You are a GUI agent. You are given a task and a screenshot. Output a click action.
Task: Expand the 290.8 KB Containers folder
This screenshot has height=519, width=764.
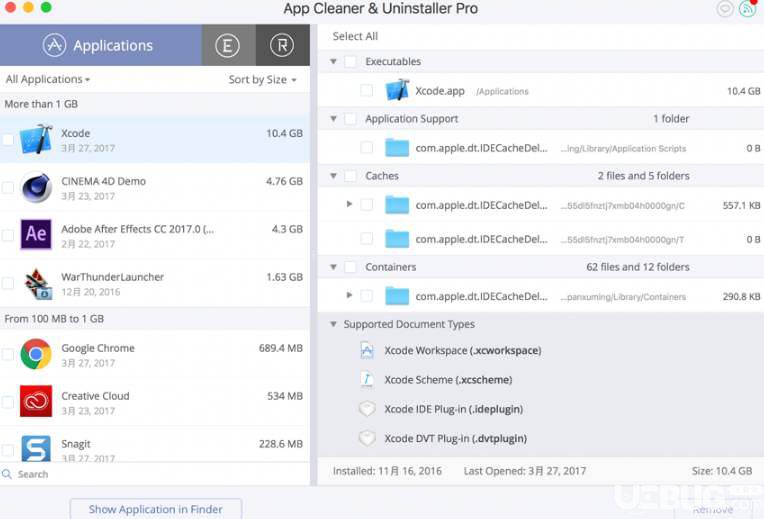(349, 295)
